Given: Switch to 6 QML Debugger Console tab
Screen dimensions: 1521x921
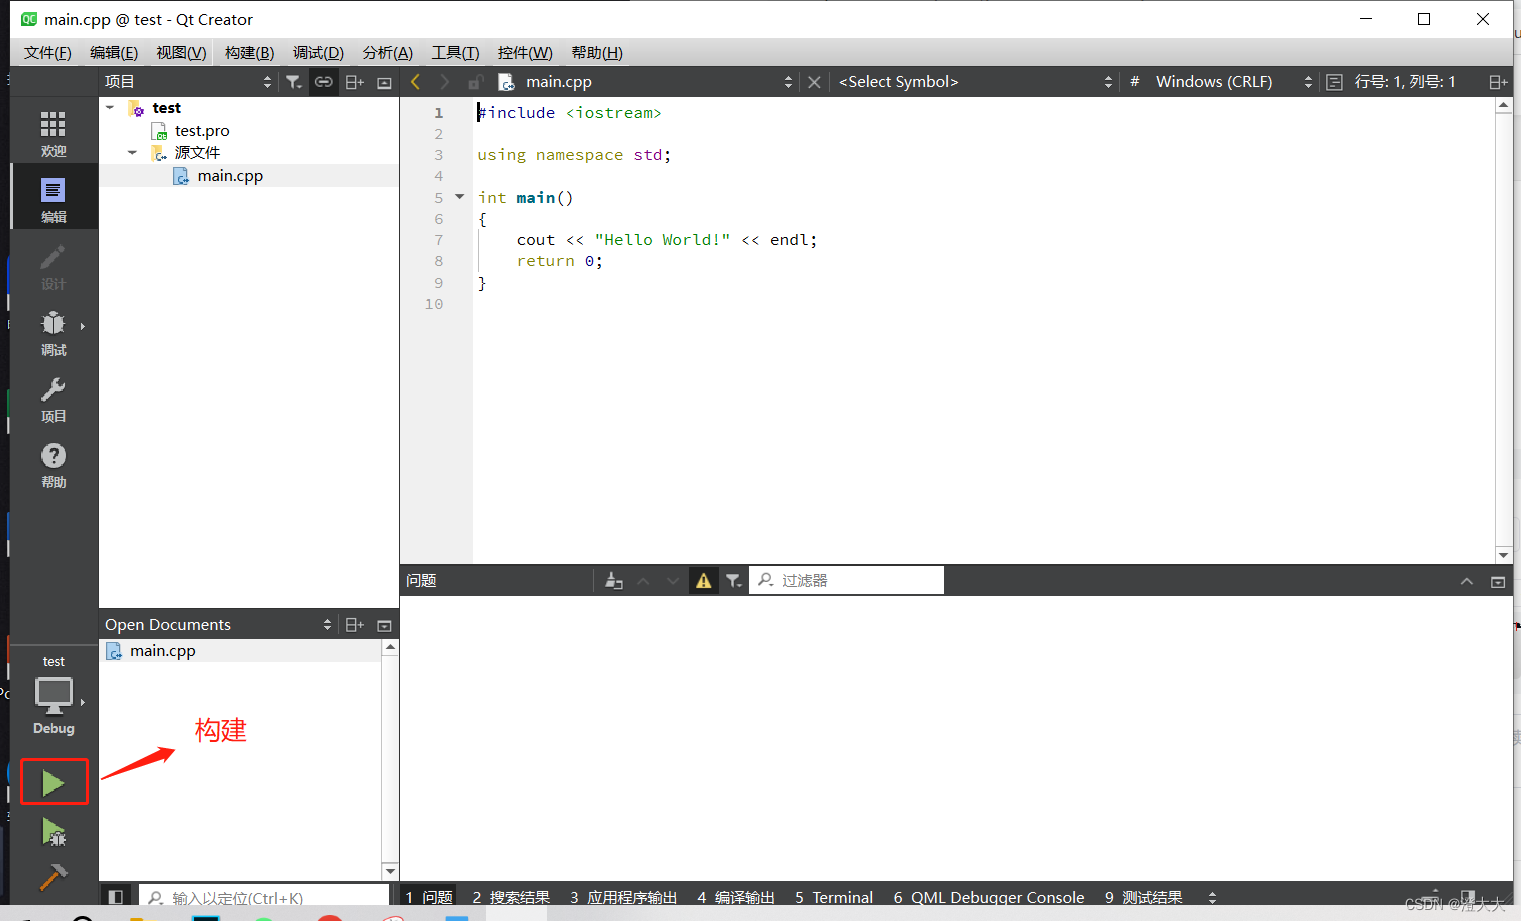Looking at the screenshot, I should [x=989, y=898].
